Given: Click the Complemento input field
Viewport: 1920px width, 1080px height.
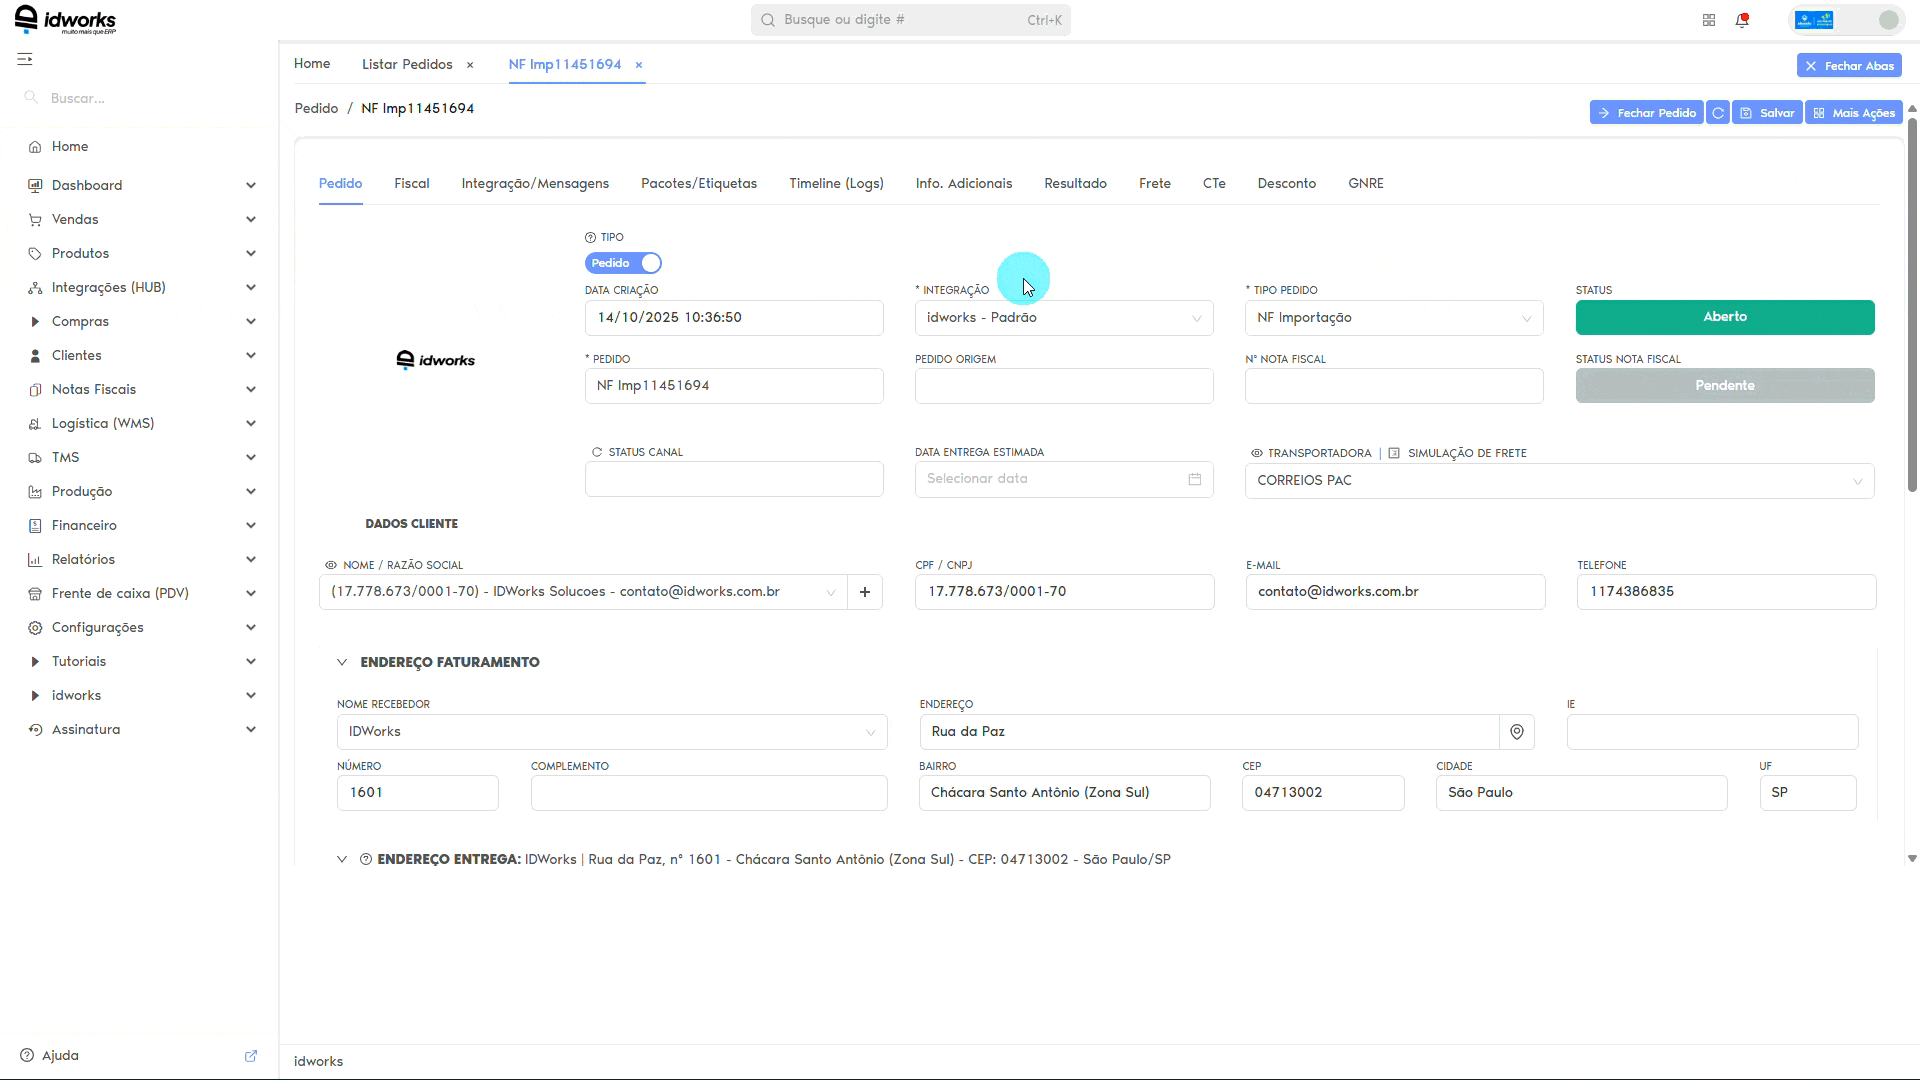Looking at the screenshot, I should pos(709,793).
